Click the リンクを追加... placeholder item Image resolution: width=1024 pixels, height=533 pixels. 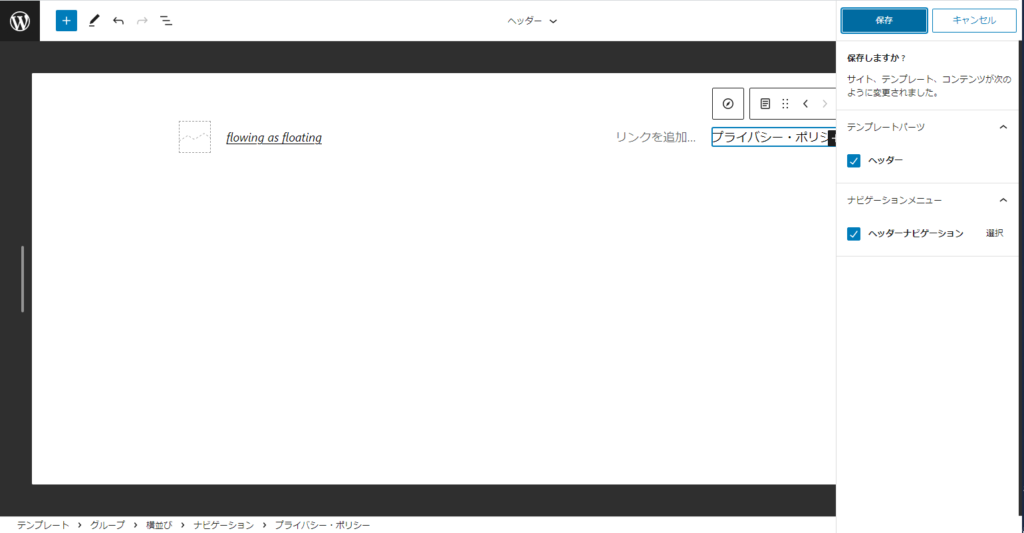(655, 137)
